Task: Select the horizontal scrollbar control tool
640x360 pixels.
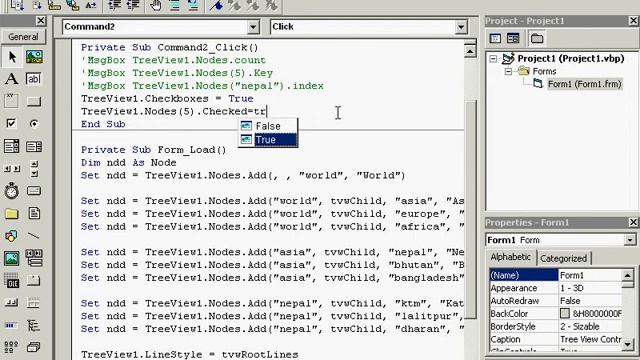Action: 11,168
